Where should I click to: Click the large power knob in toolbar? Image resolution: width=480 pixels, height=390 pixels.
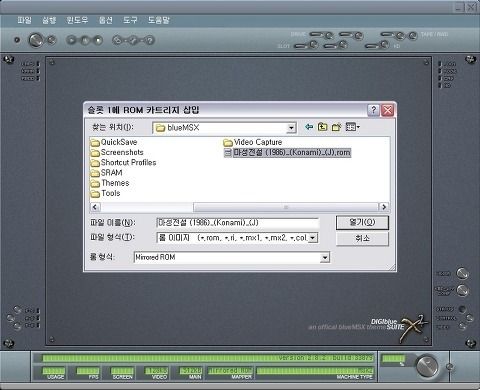tap(36, 40)
